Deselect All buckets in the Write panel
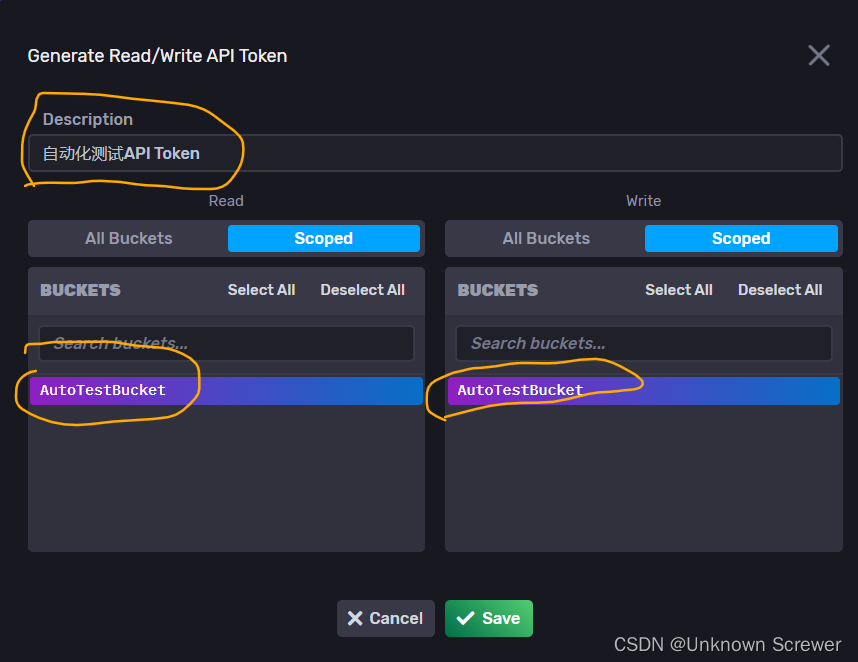Screen dimensions: 858x662 [780, 290]
